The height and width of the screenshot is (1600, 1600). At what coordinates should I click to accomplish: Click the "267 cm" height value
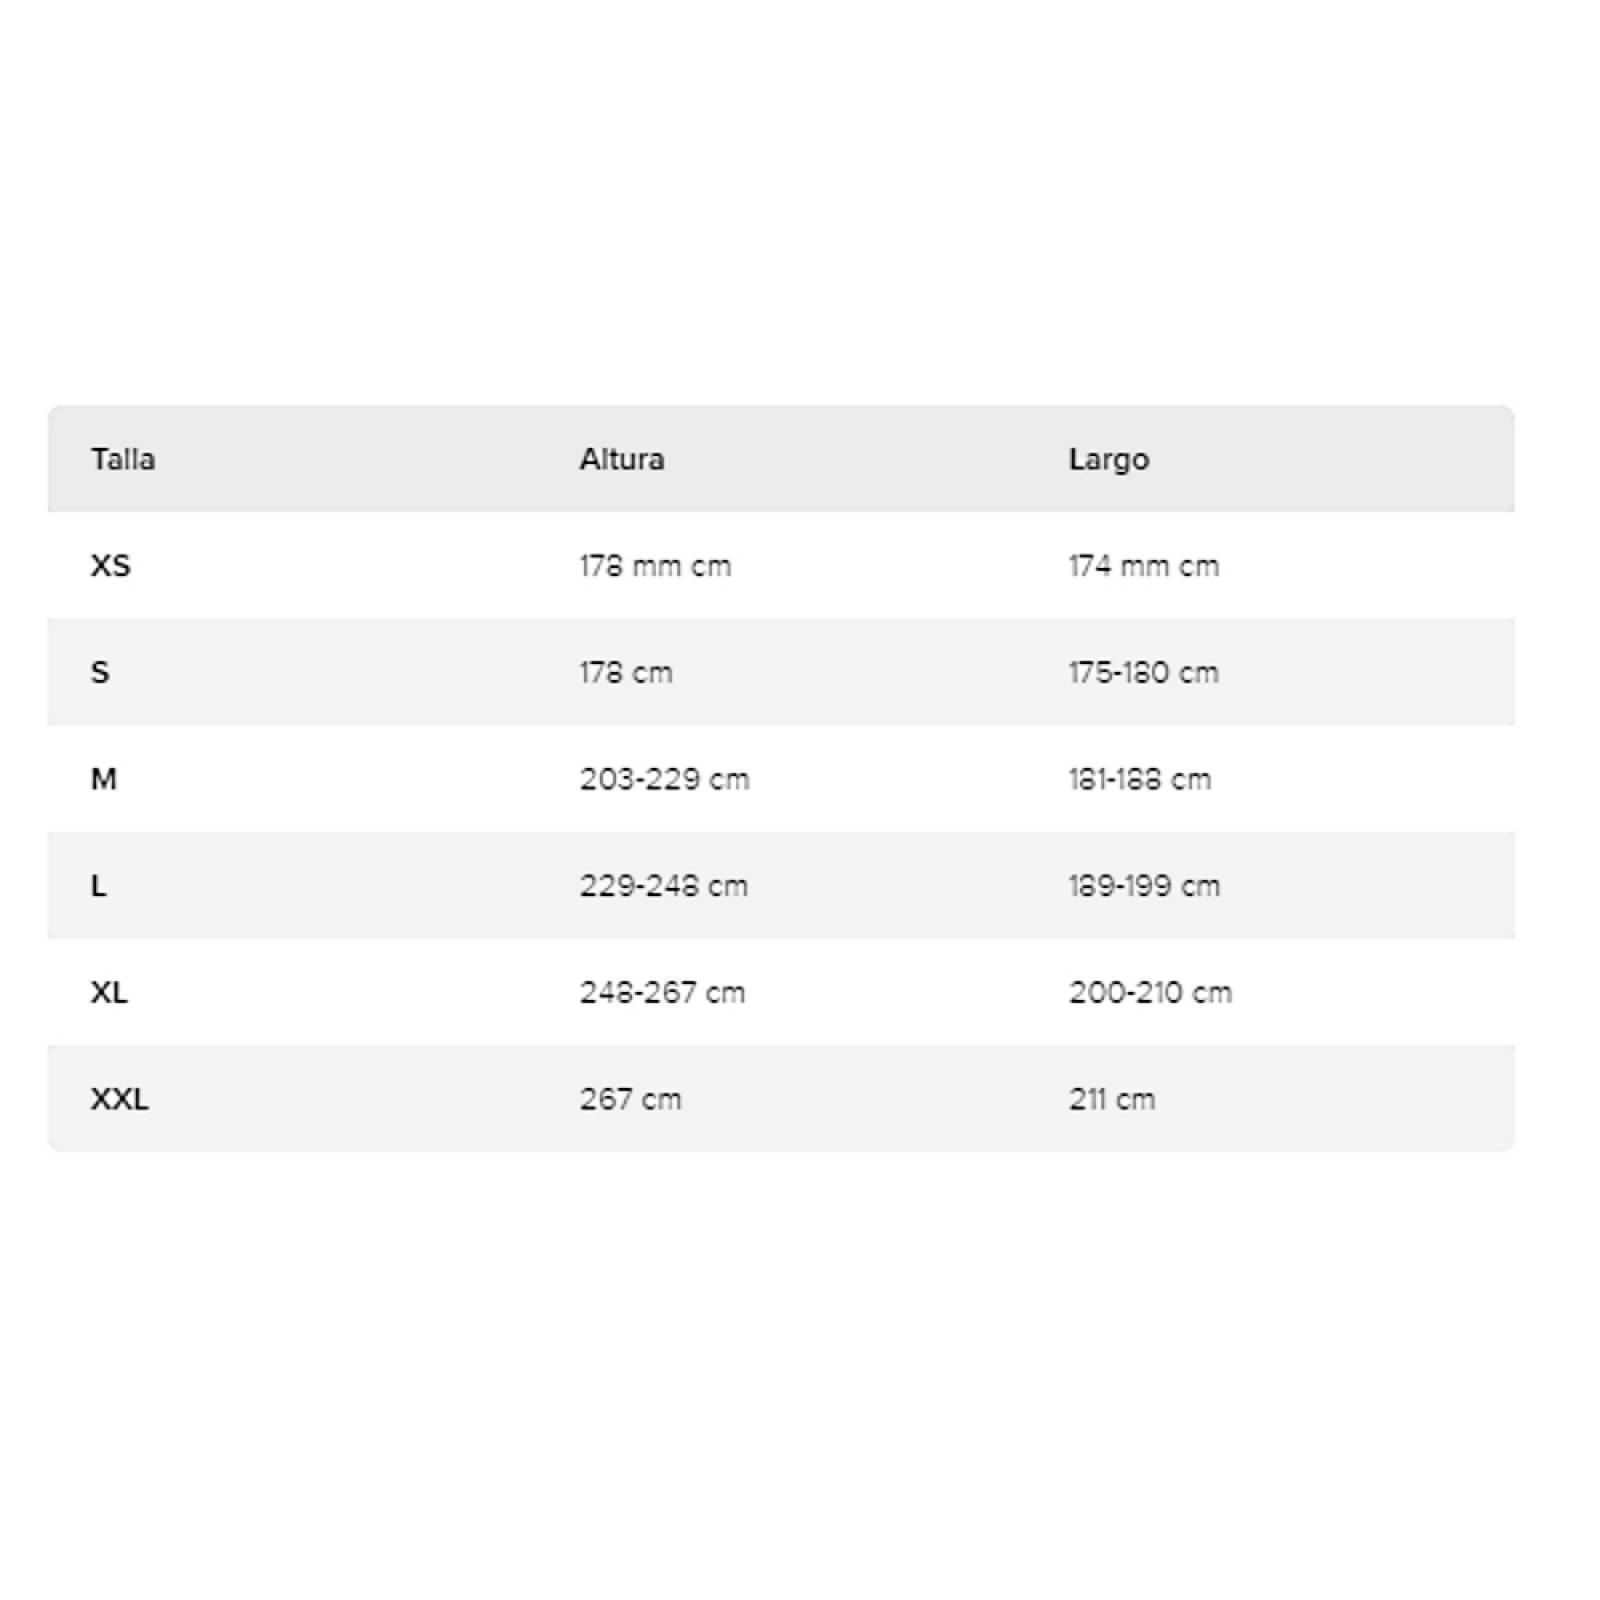(630, 1099)
